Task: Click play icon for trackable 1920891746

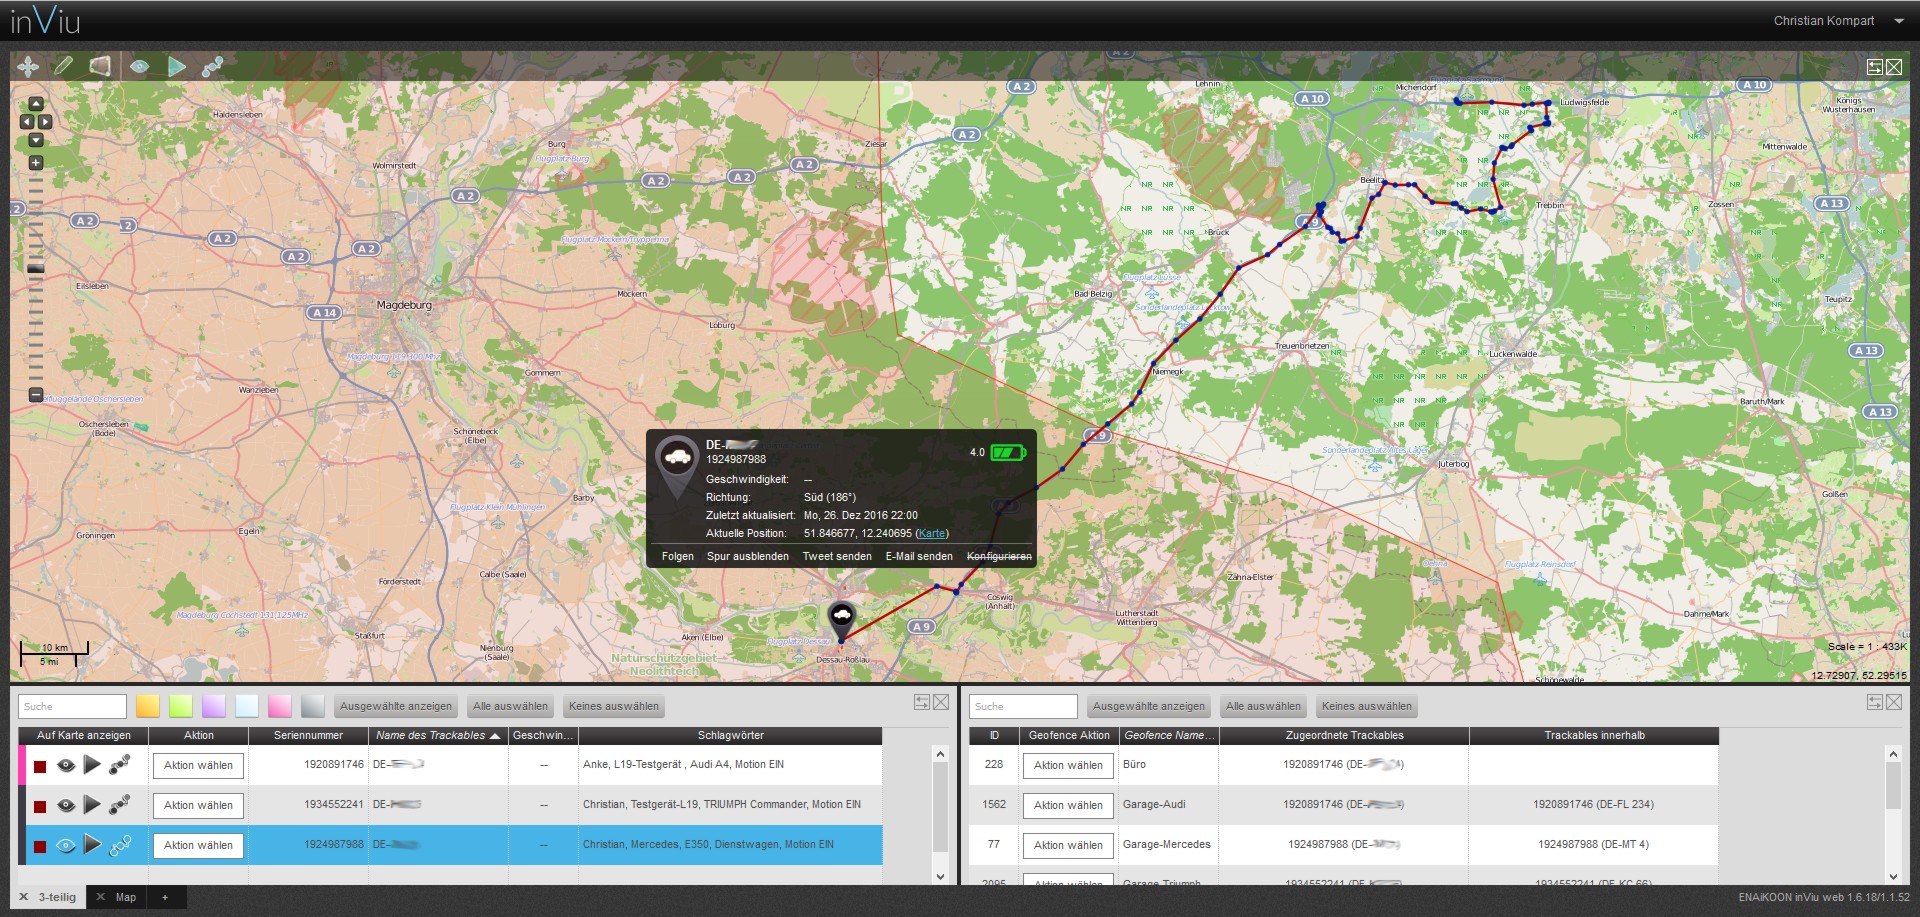Action: click(x=92, y=765)
